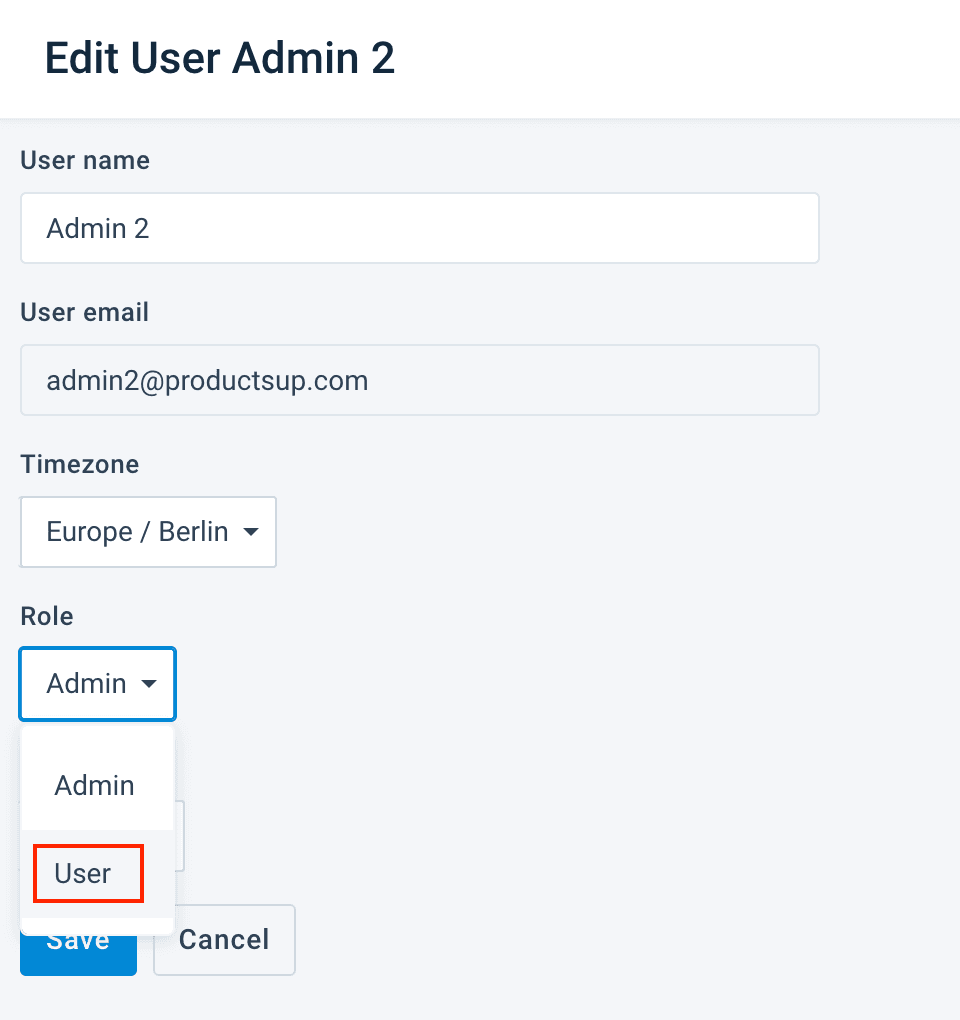Click the Cancel button
The height and width of the screenshot is (1020, 960).
tap(224, 939)
